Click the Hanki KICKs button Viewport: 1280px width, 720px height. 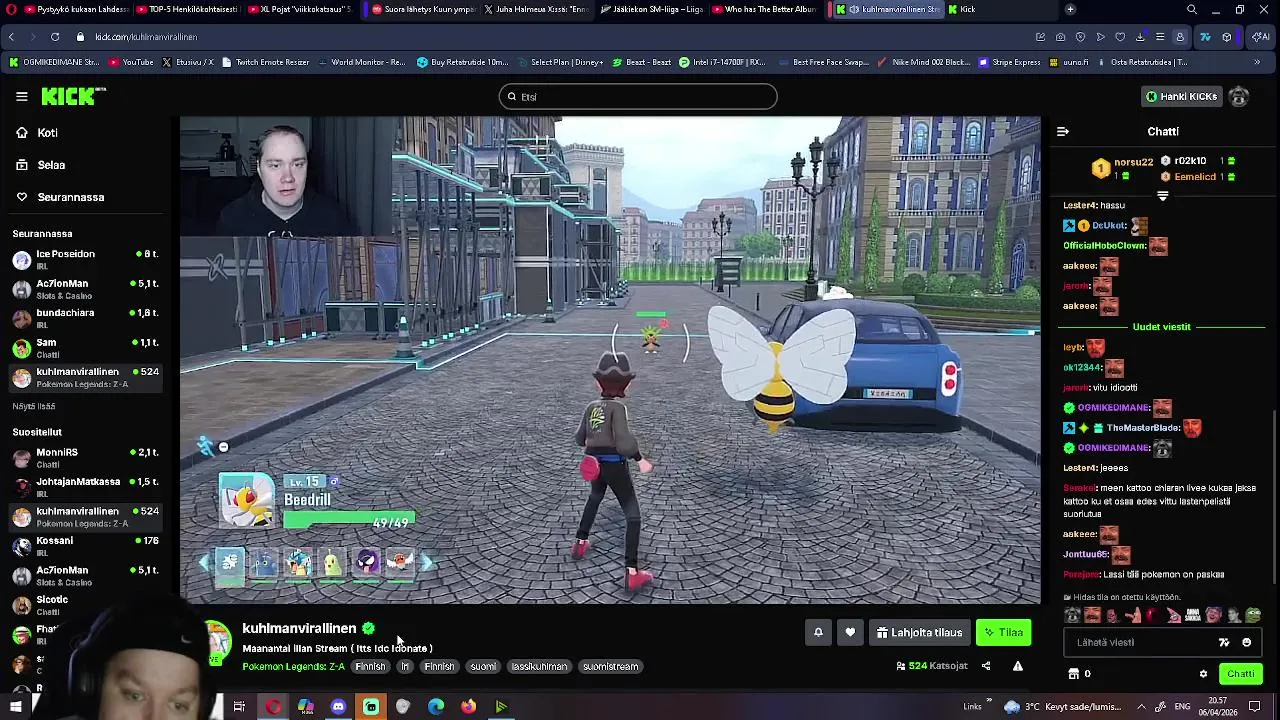coord(1181,96)
